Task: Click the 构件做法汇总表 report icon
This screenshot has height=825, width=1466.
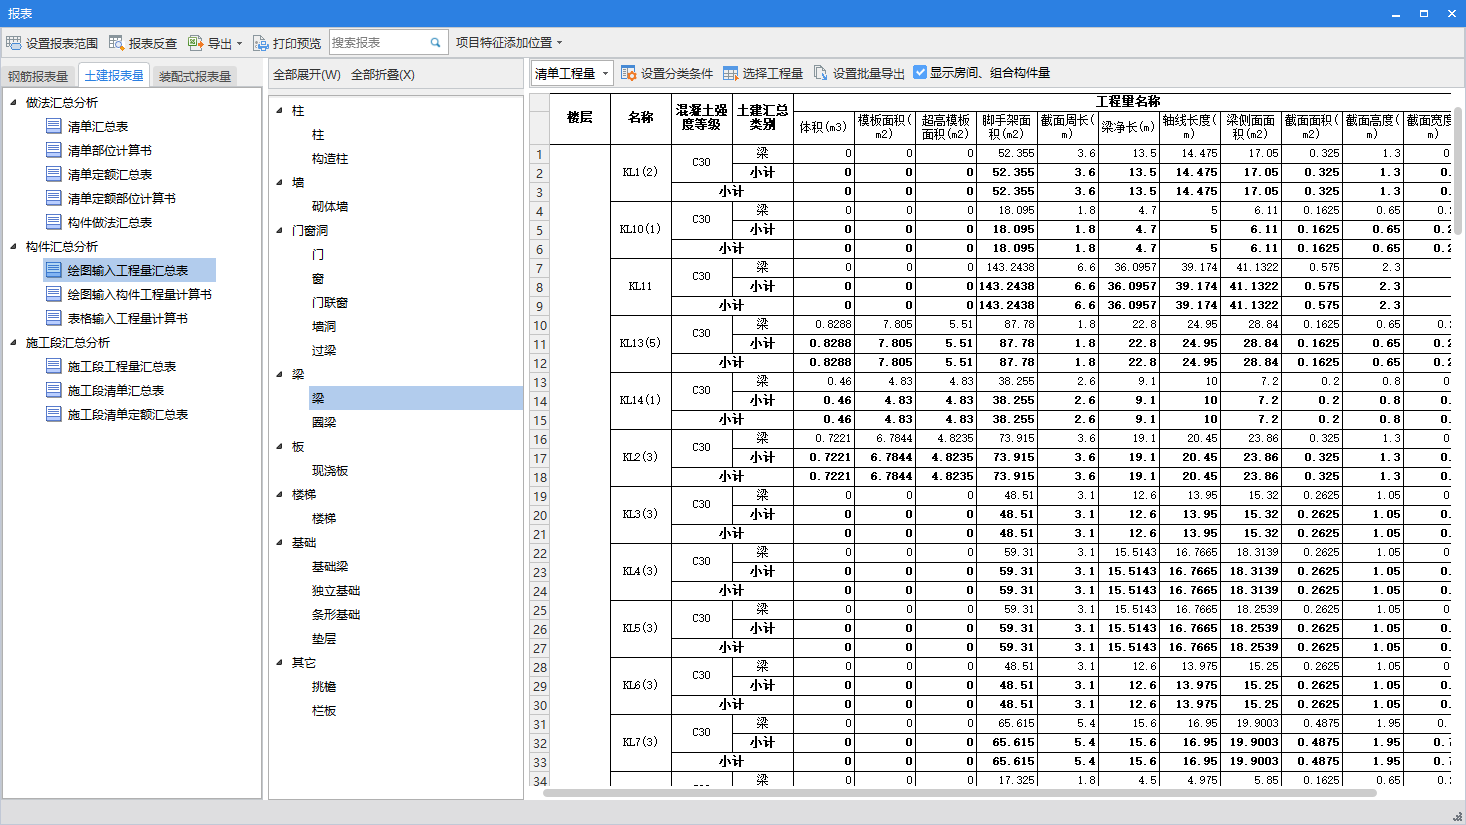Action: point(54,222)
